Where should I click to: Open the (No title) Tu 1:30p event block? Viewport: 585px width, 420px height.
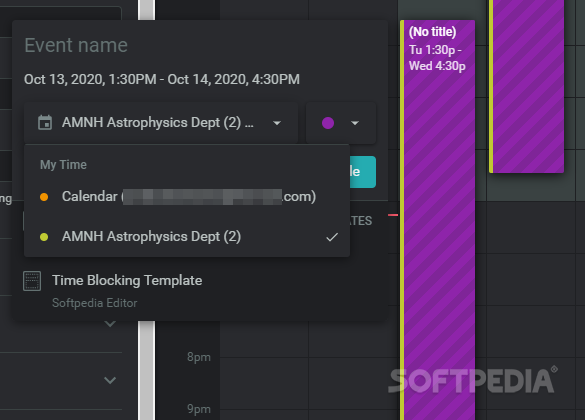(x=438, y=220)
